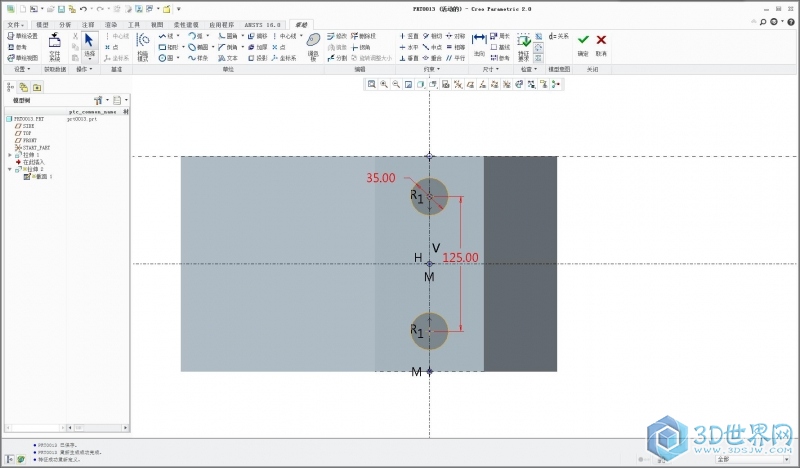
Task: Click the 125.00 dimension value
Action: pos(461,258)
